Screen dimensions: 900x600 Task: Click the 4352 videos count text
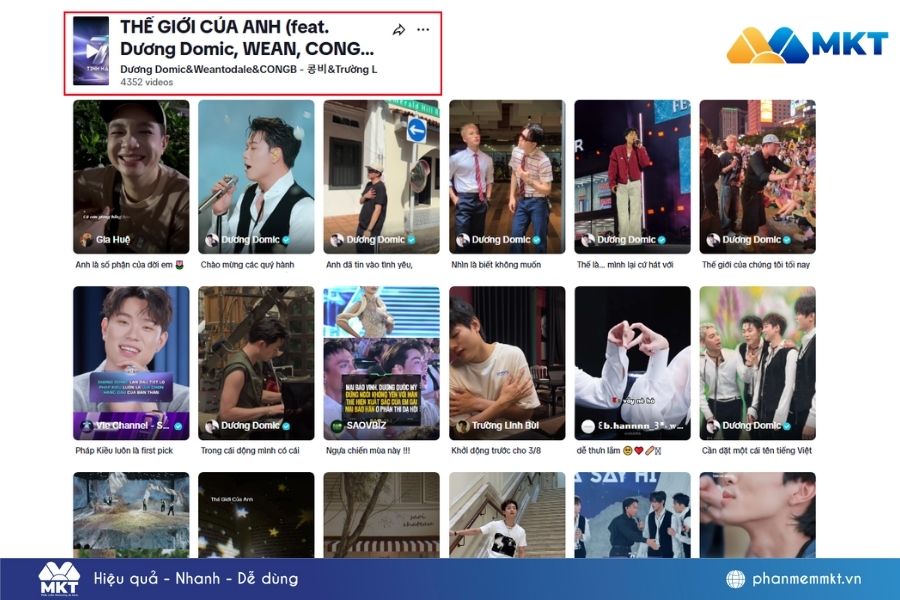pos(146,82)
